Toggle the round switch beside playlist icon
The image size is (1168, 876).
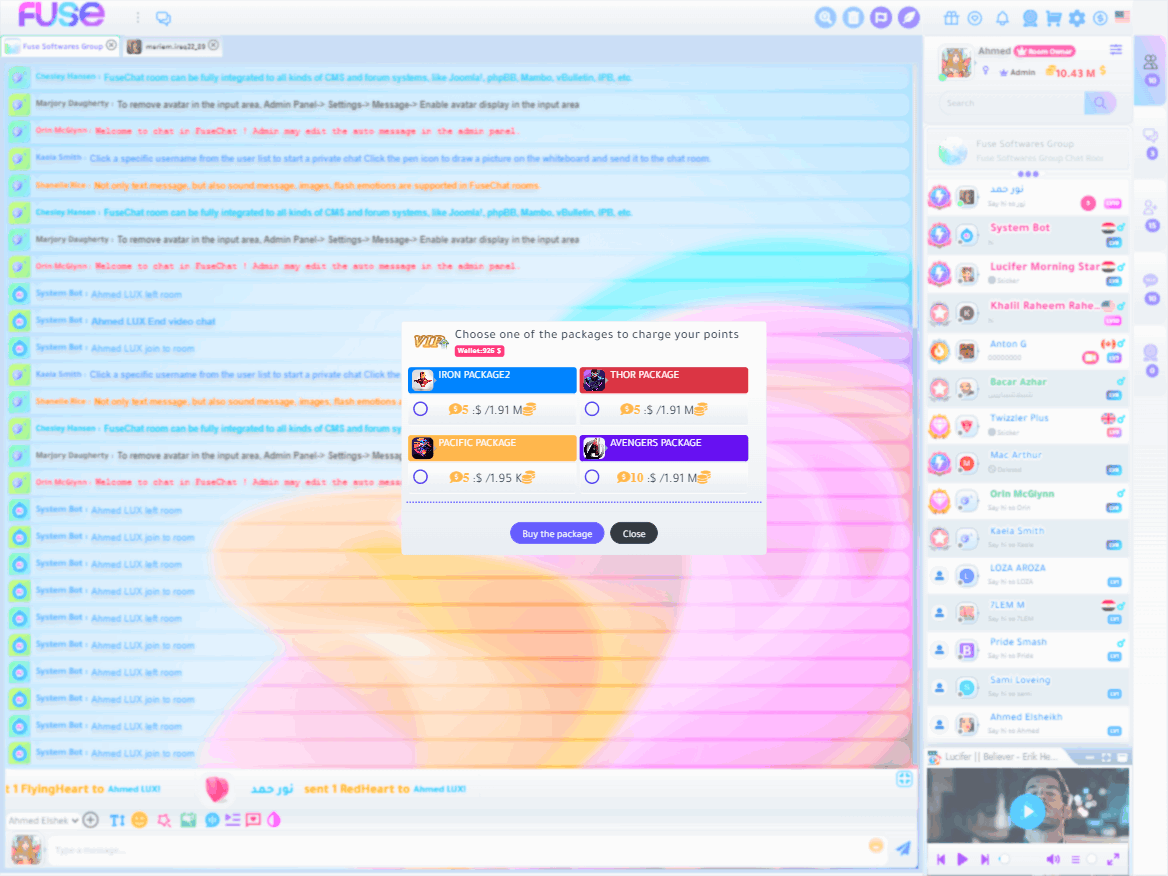click(1091, 859)
